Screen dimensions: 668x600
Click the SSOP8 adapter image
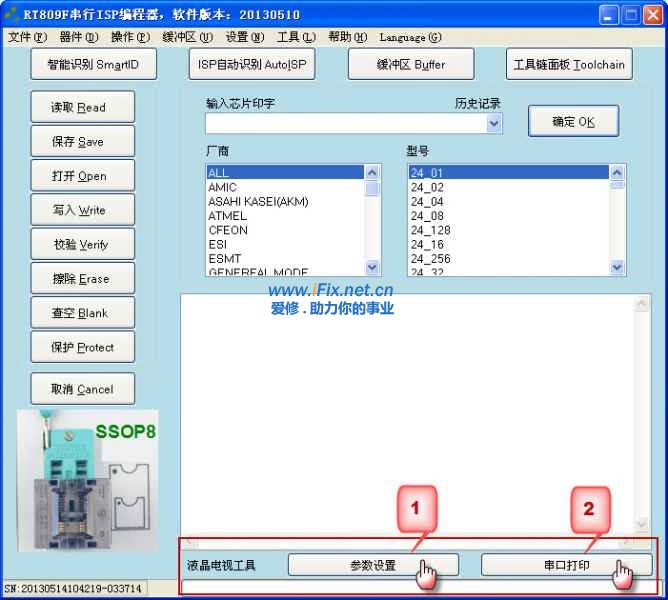(88, 480)
